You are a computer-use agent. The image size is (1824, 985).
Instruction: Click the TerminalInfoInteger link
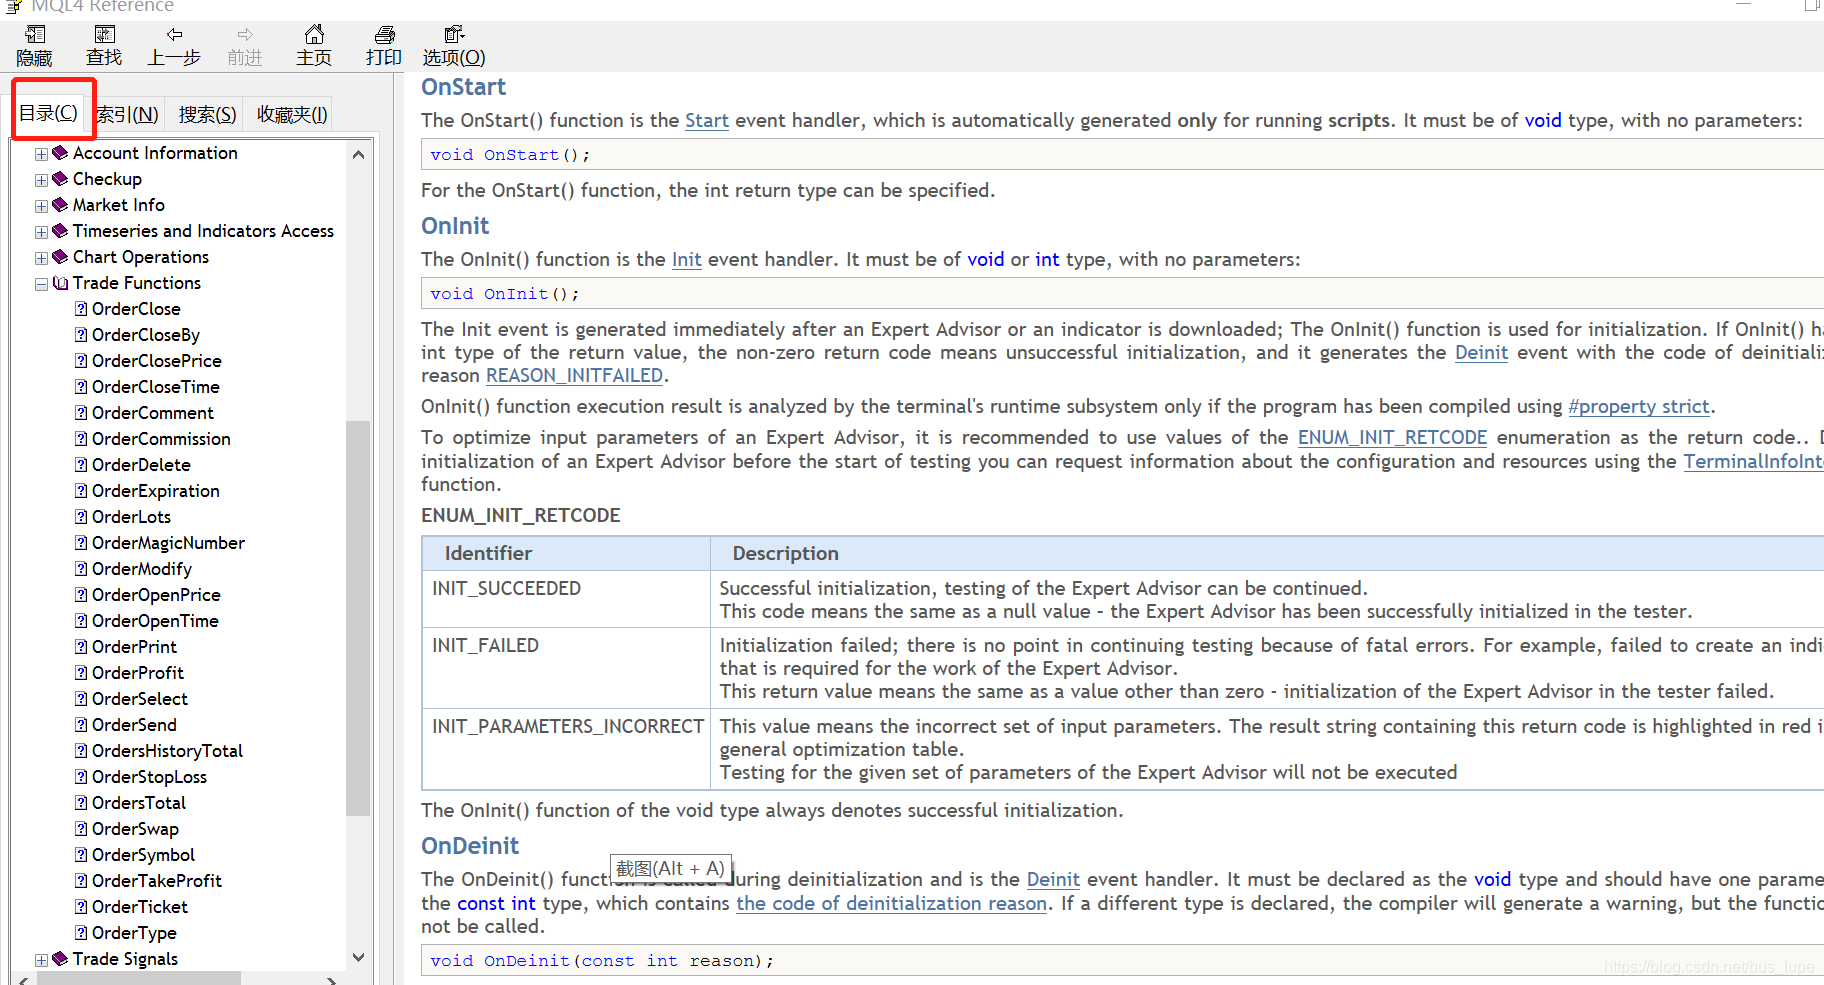[1753, 461]
